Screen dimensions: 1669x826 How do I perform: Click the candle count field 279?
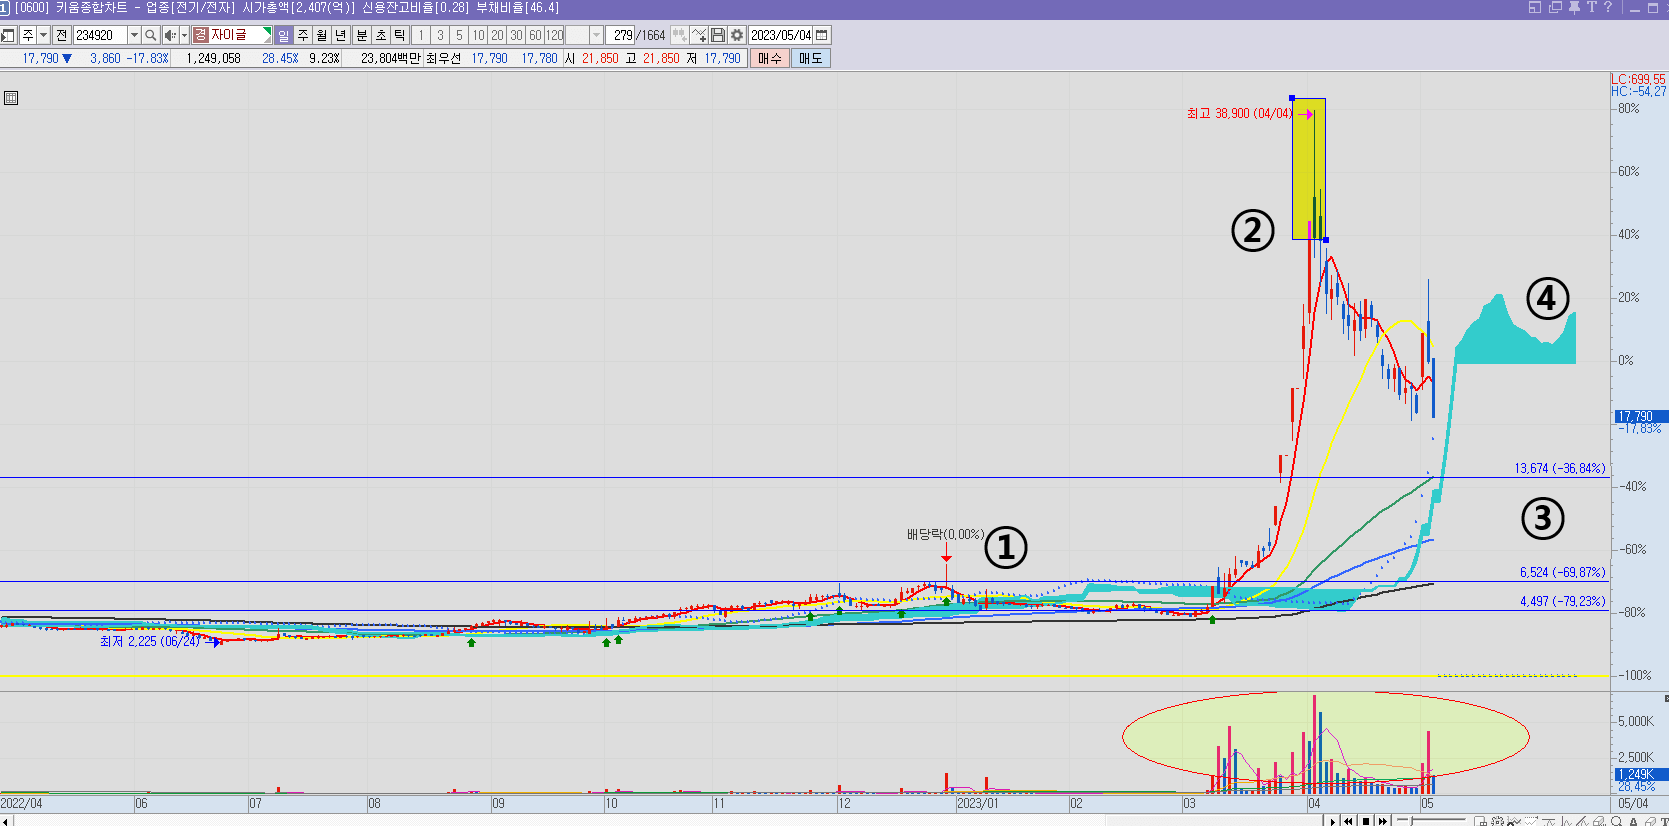(x=622, y=35)
